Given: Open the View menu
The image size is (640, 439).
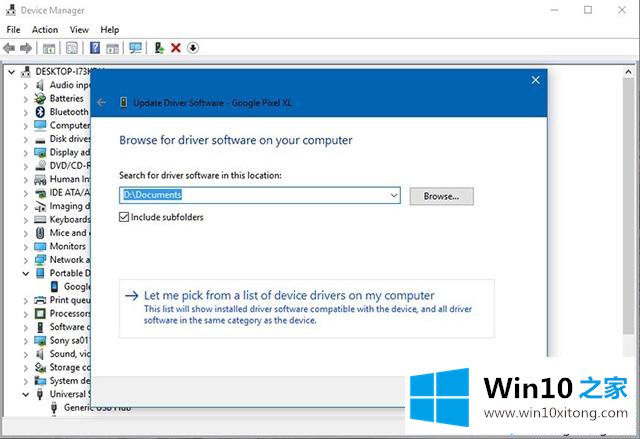Looking at the screenshot, I should tap(79, 30).
